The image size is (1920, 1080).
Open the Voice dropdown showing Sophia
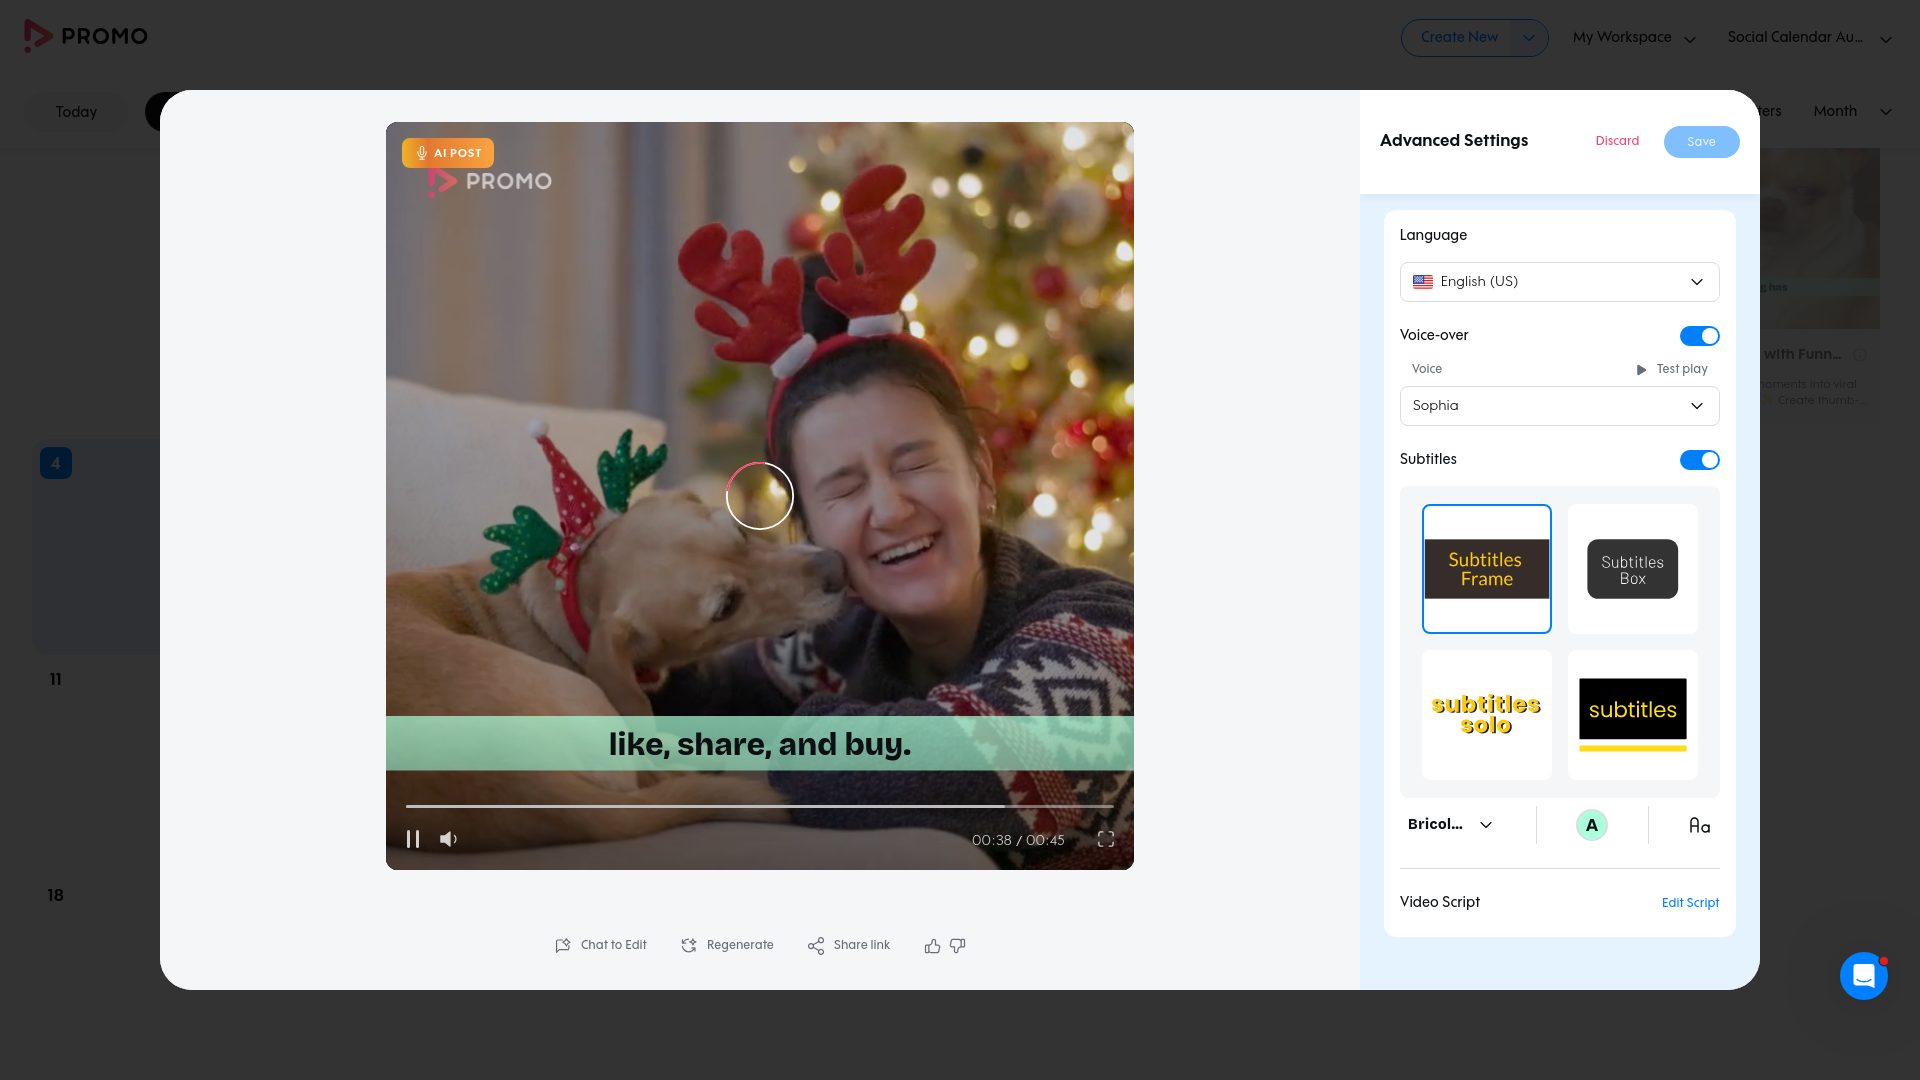[1559, 406]
